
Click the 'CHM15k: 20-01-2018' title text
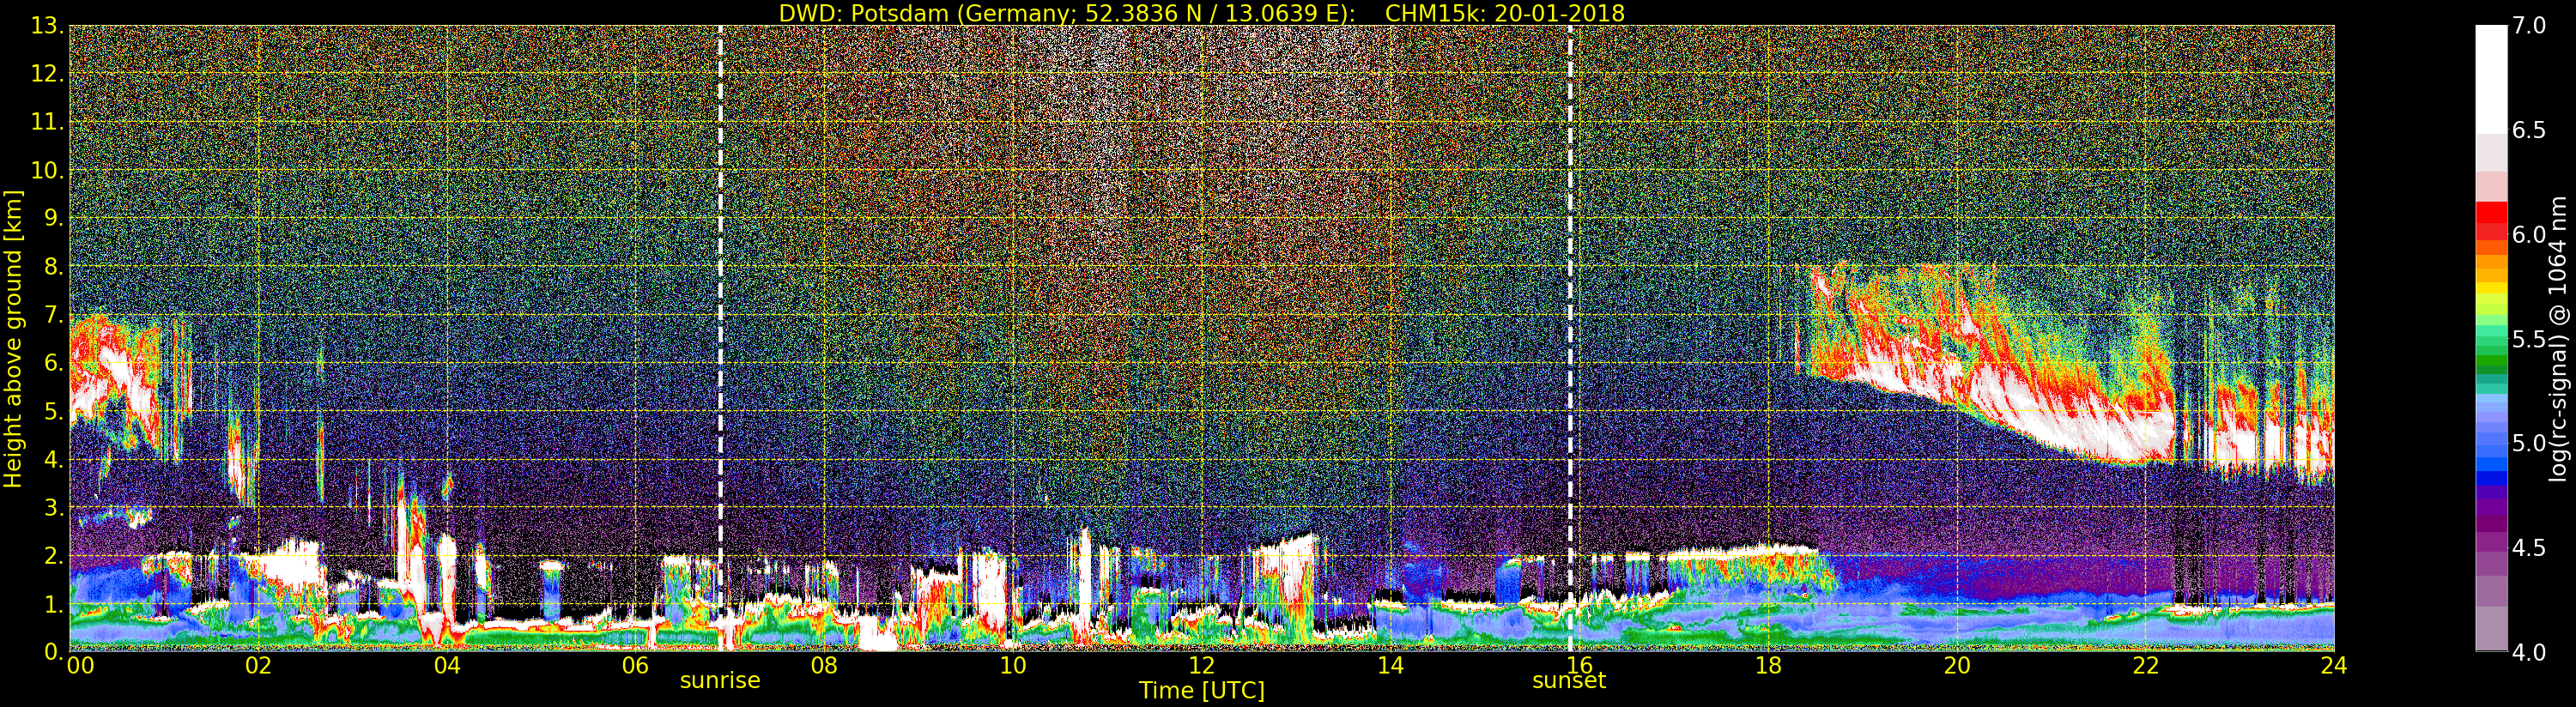[1505, 13]
